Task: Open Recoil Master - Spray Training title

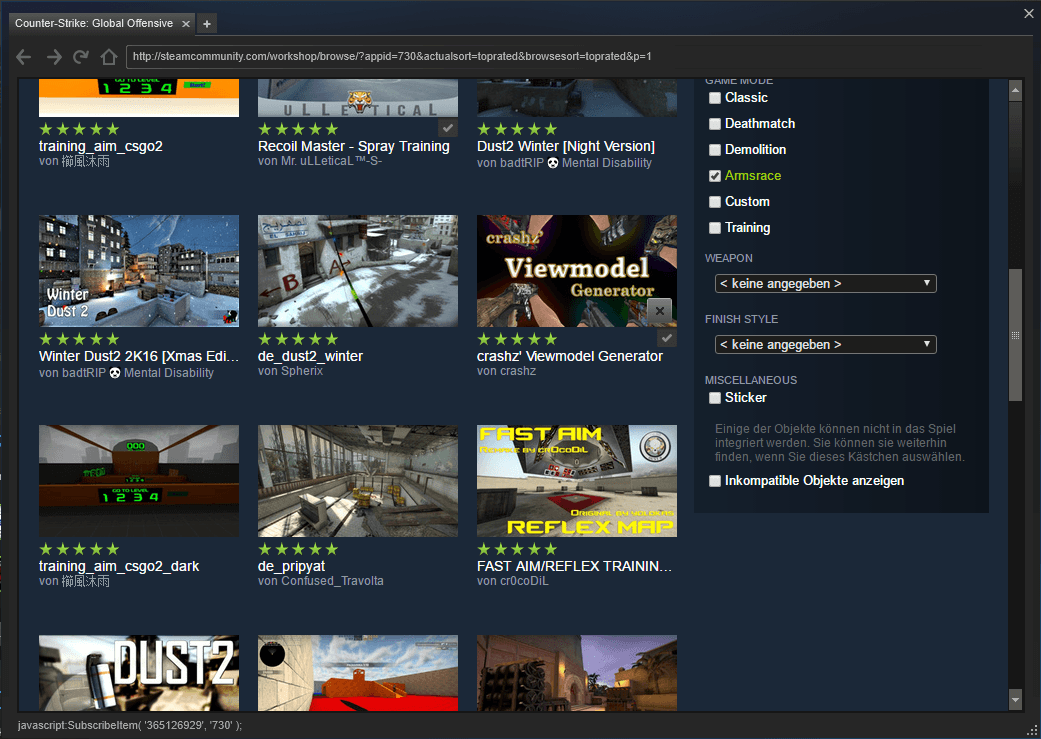Action: click(x=354, y=147)
